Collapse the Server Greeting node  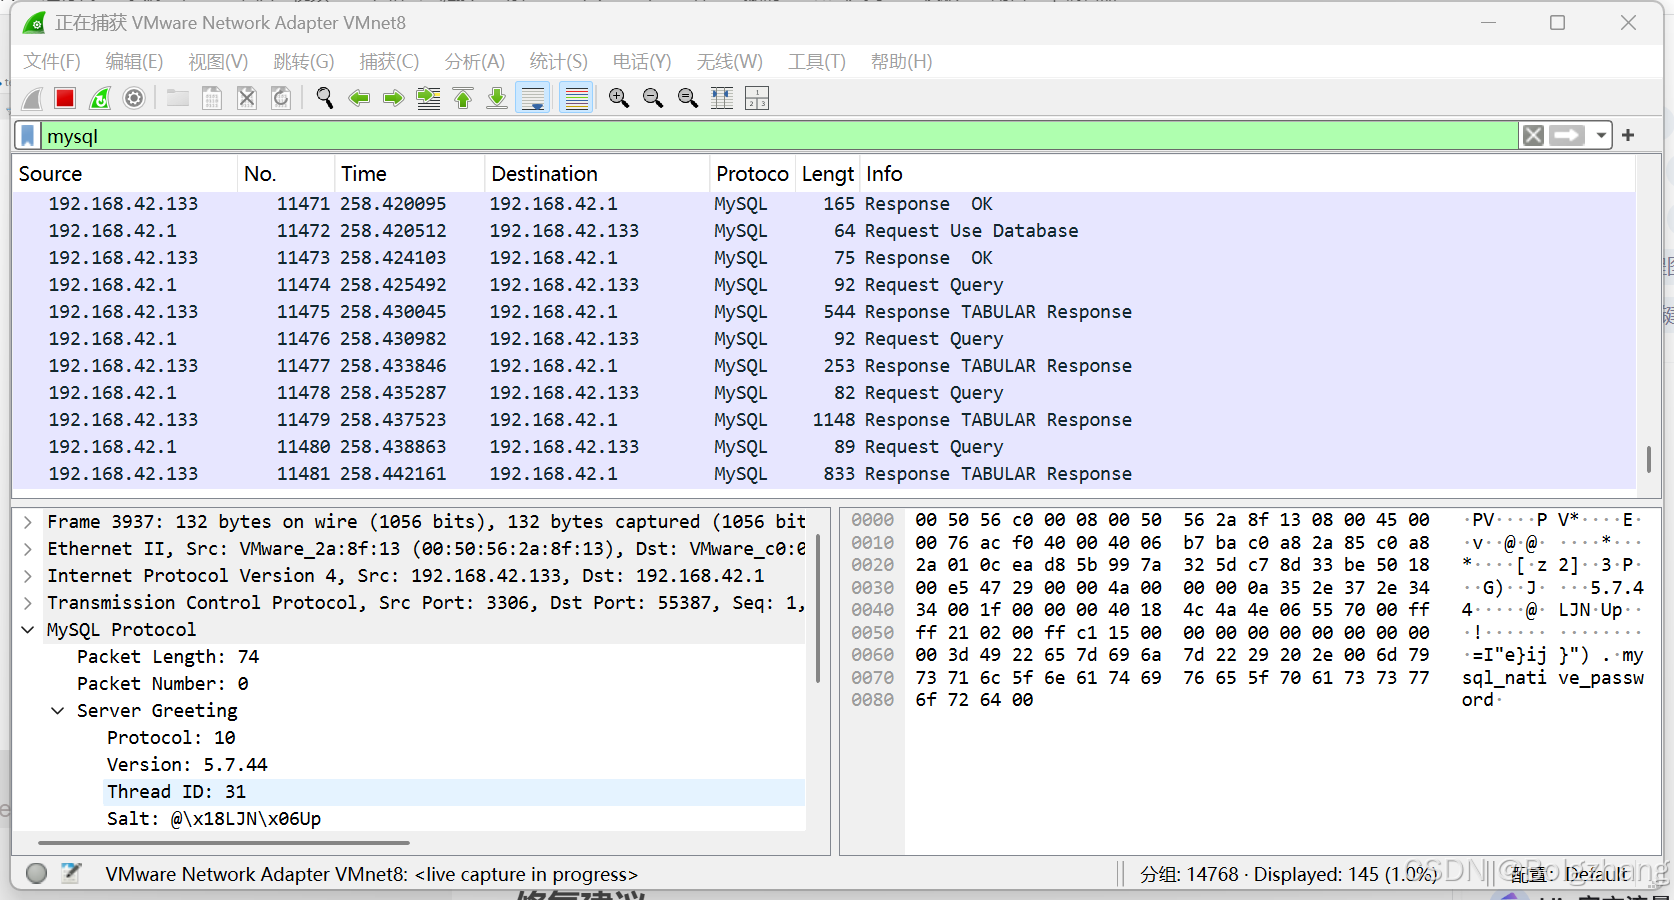click(58, 711)
